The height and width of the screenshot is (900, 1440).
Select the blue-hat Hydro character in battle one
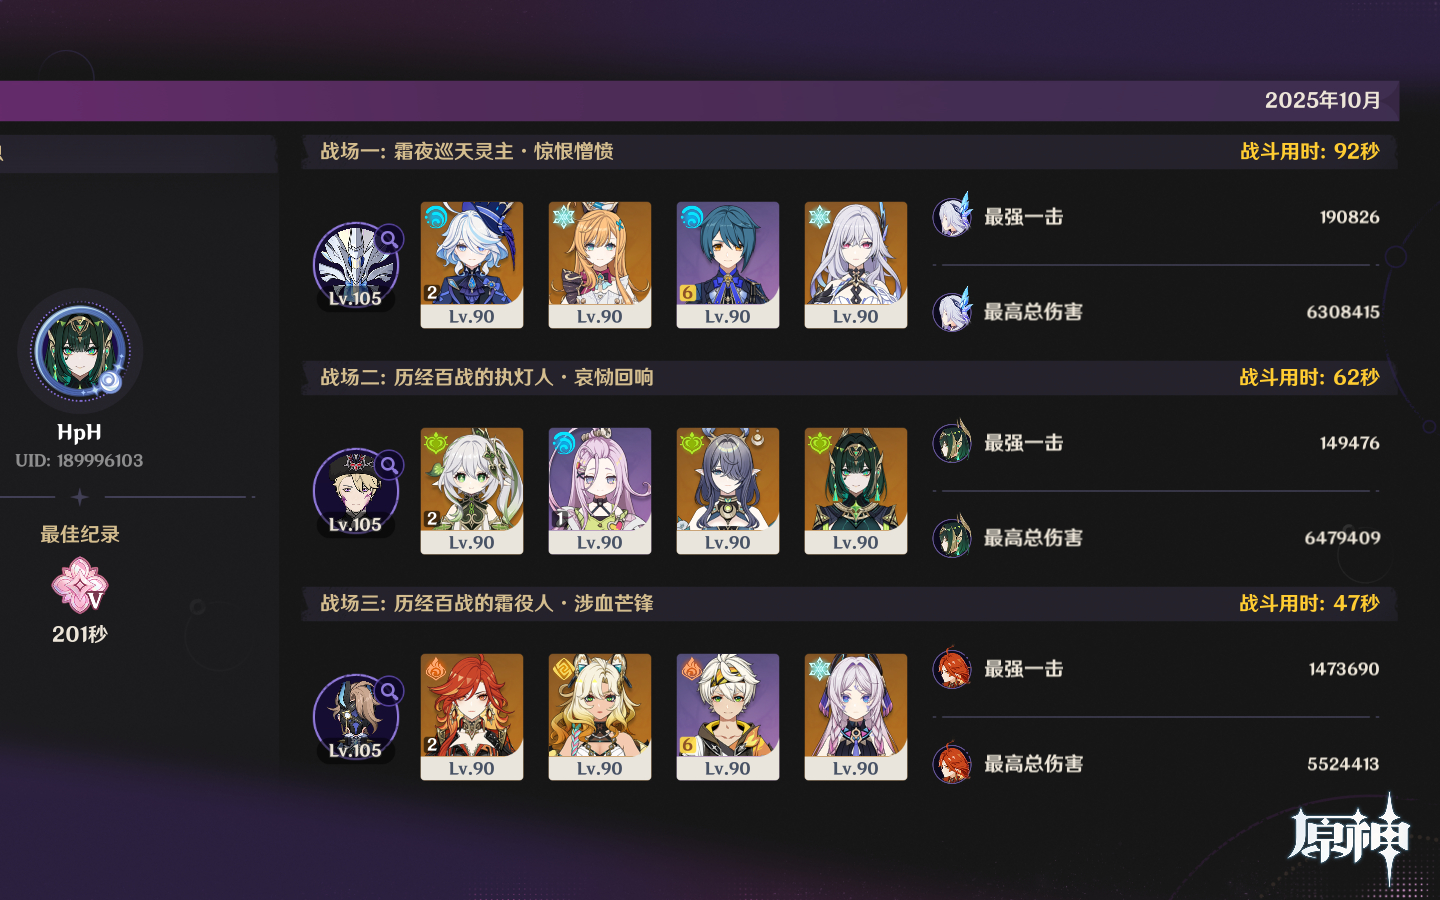tap(472, 265)
